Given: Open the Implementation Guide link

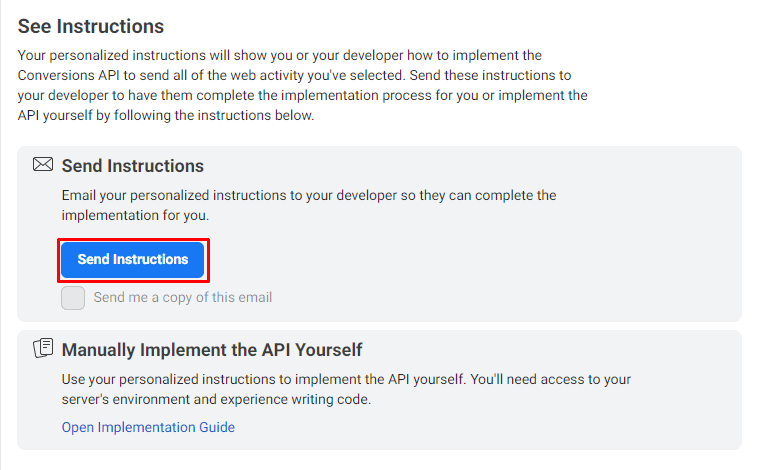Looking at the screenshot, I should coord(148,427).
